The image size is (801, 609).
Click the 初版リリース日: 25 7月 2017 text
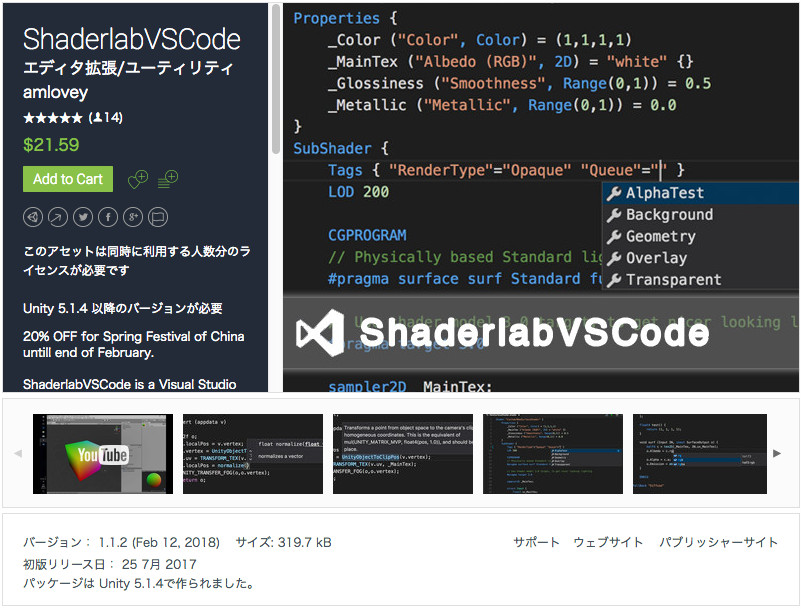click(110, 564)
